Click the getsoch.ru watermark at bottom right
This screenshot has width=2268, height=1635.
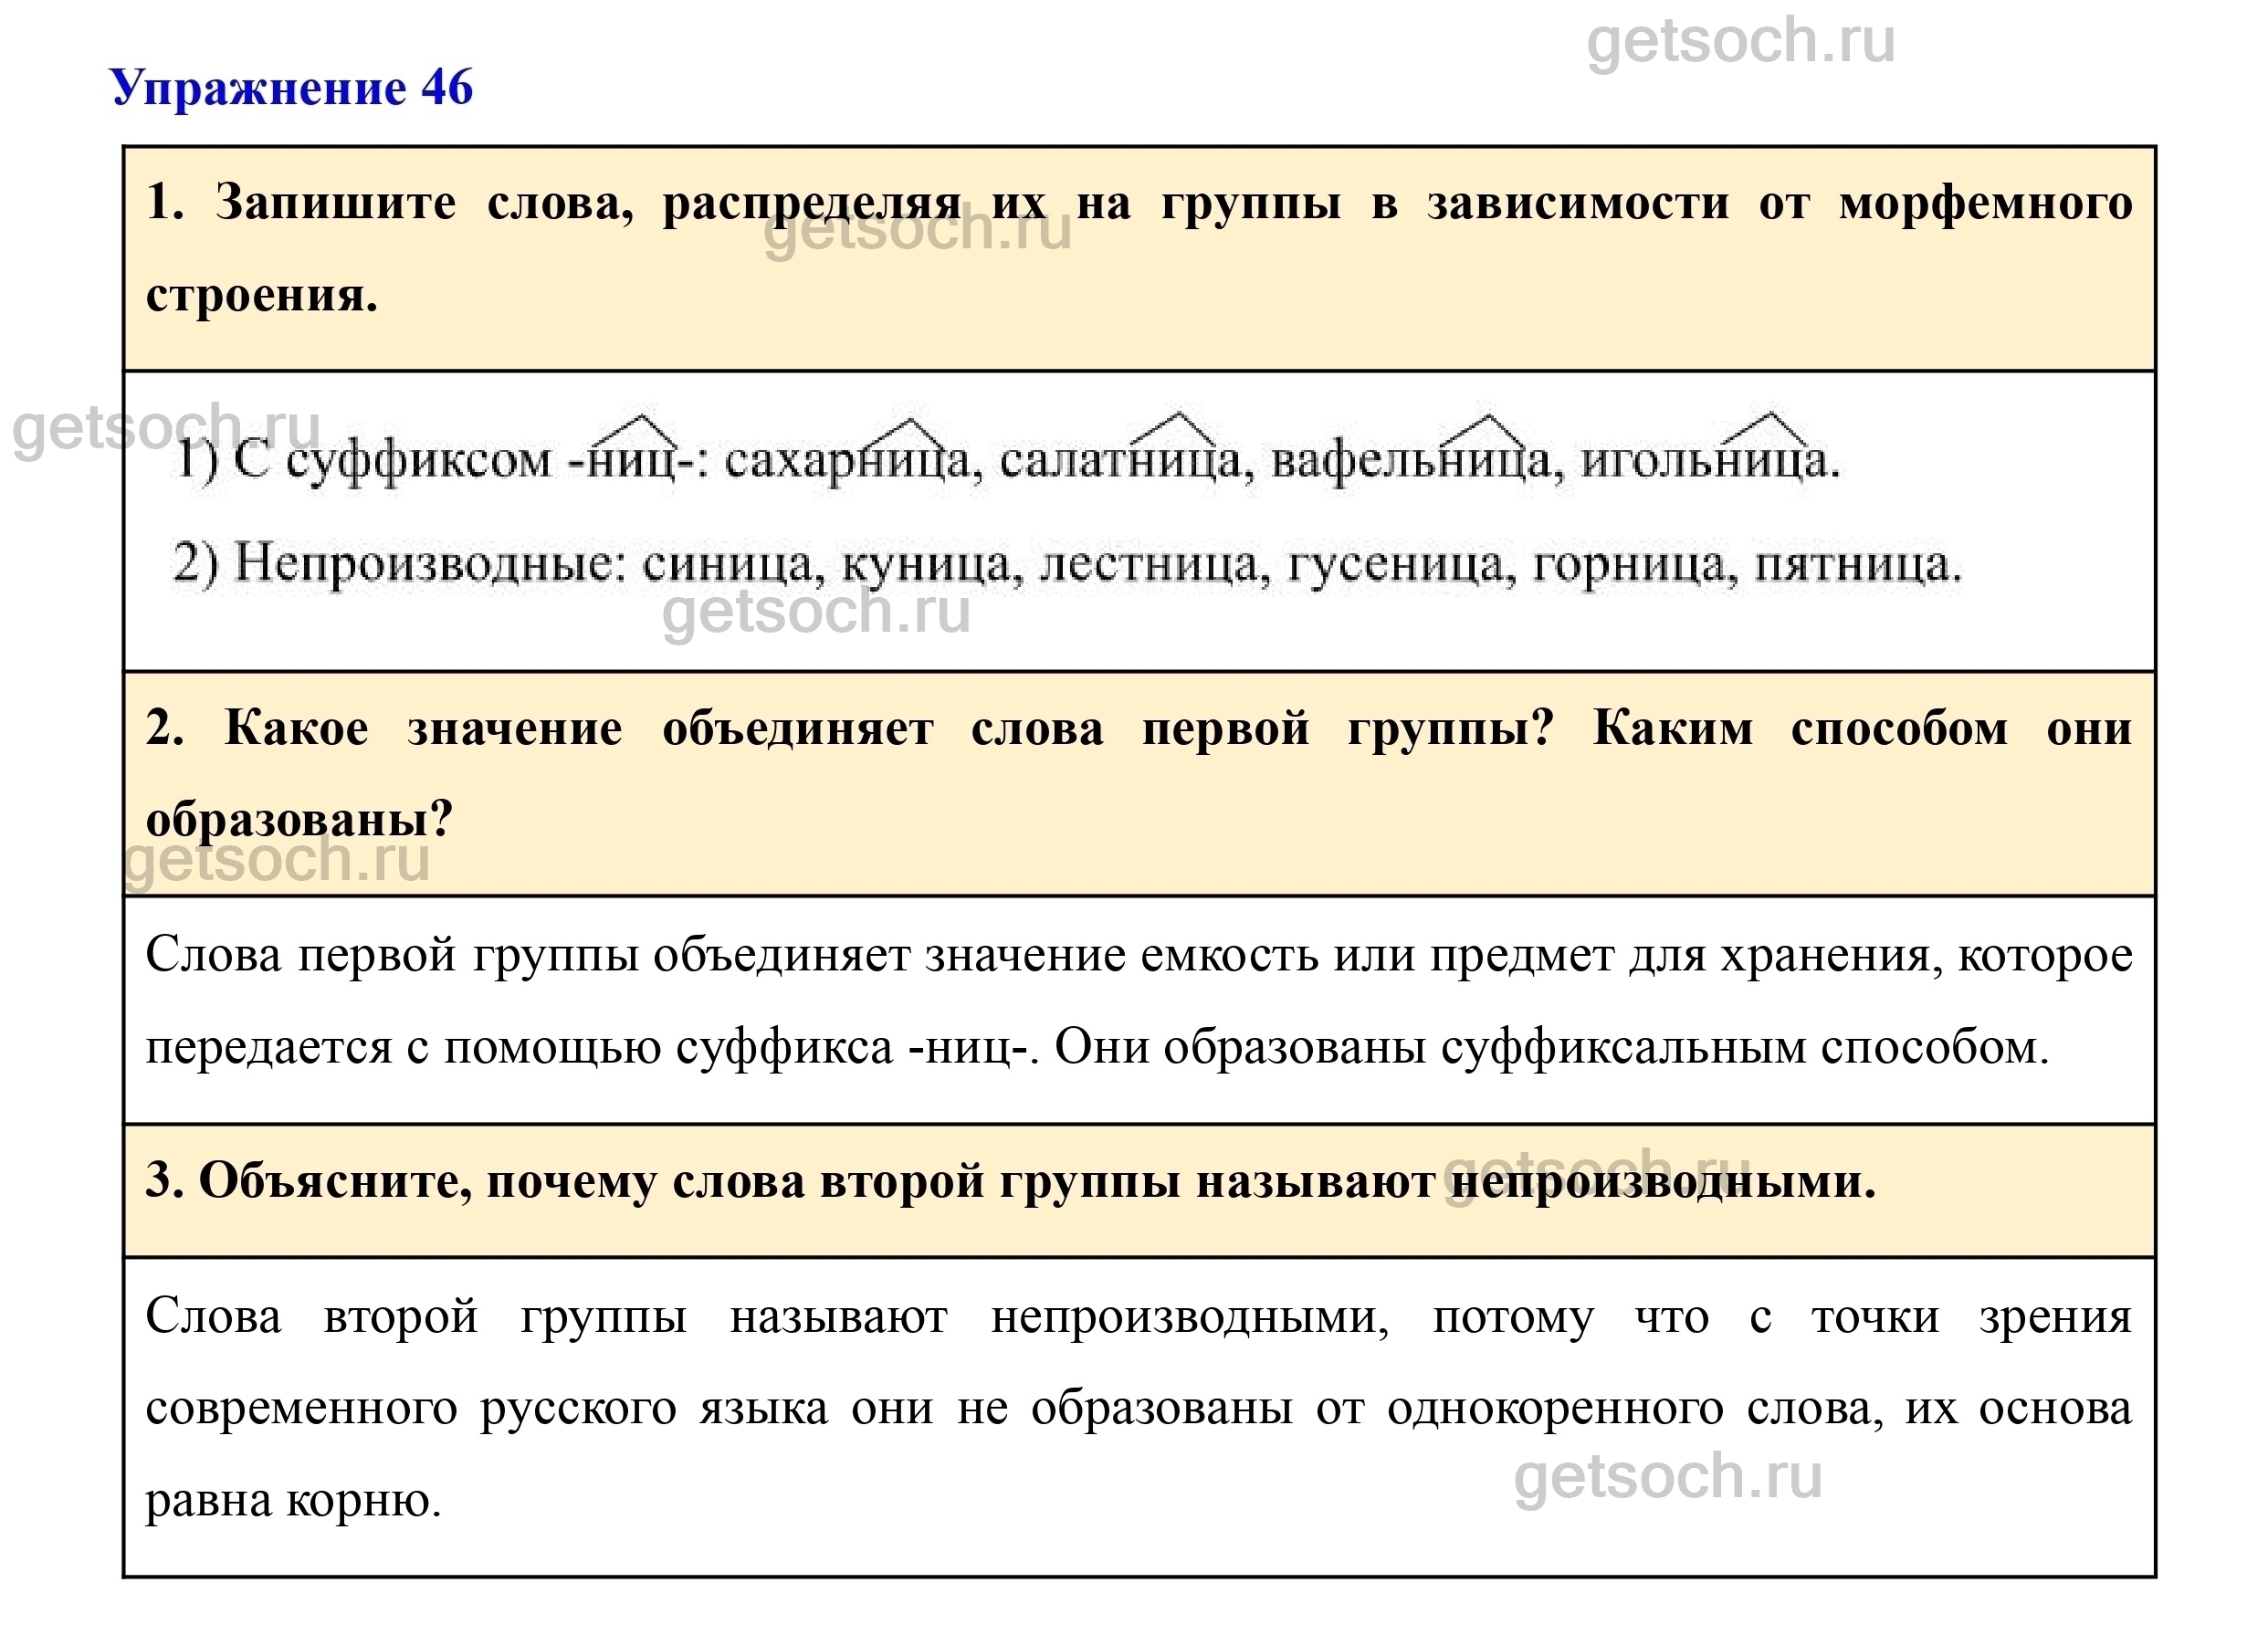click(1667, 1477)
